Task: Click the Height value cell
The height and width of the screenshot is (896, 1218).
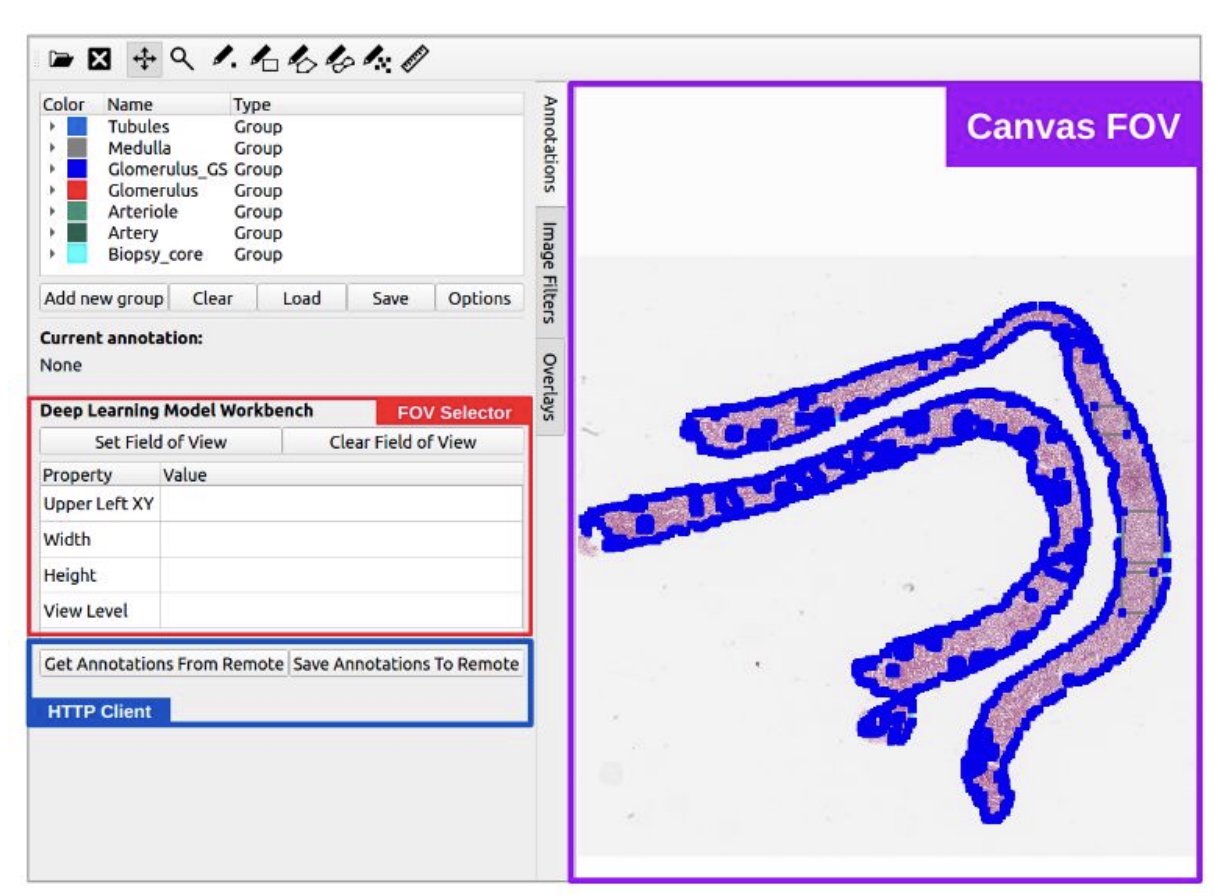Action: 341,575
